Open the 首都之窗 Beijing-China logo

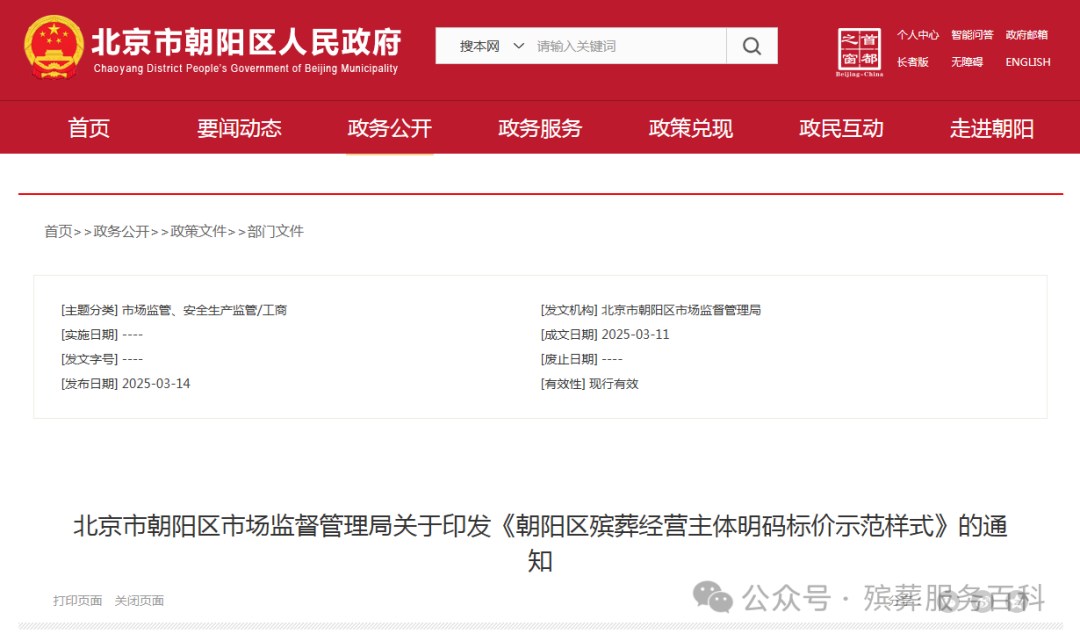859,50
